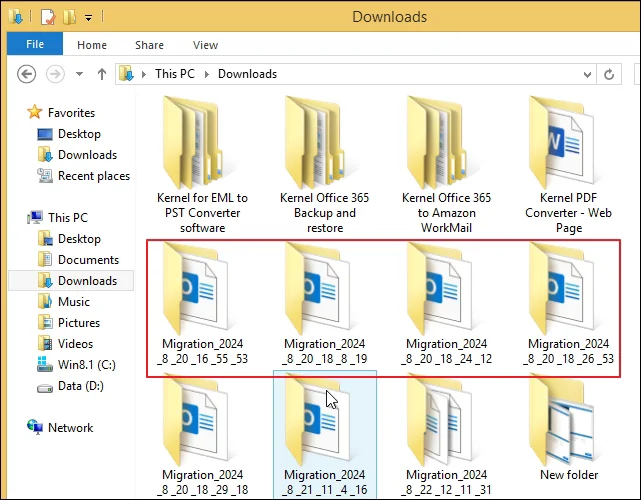The image size is (641, 500).
Task: Select Kernel Office 365 Backup and restore folder
Action: (x=325, y=164)
